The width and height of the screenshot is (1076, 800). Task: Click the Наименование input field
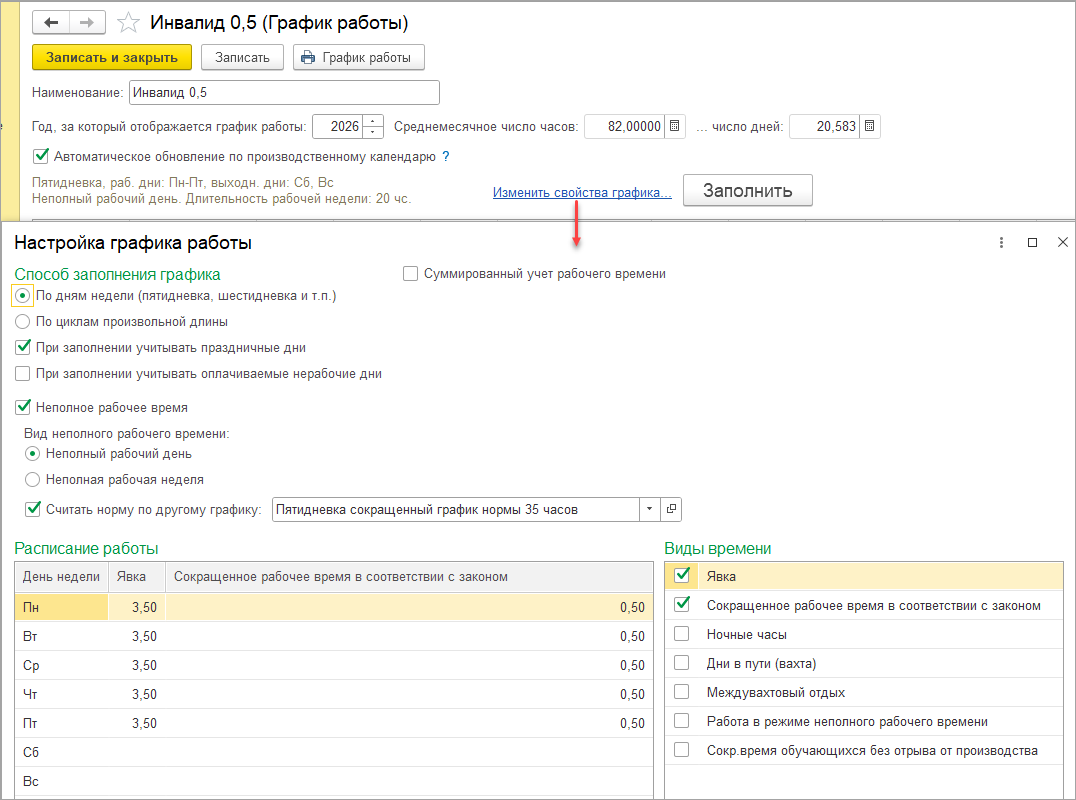284,93
